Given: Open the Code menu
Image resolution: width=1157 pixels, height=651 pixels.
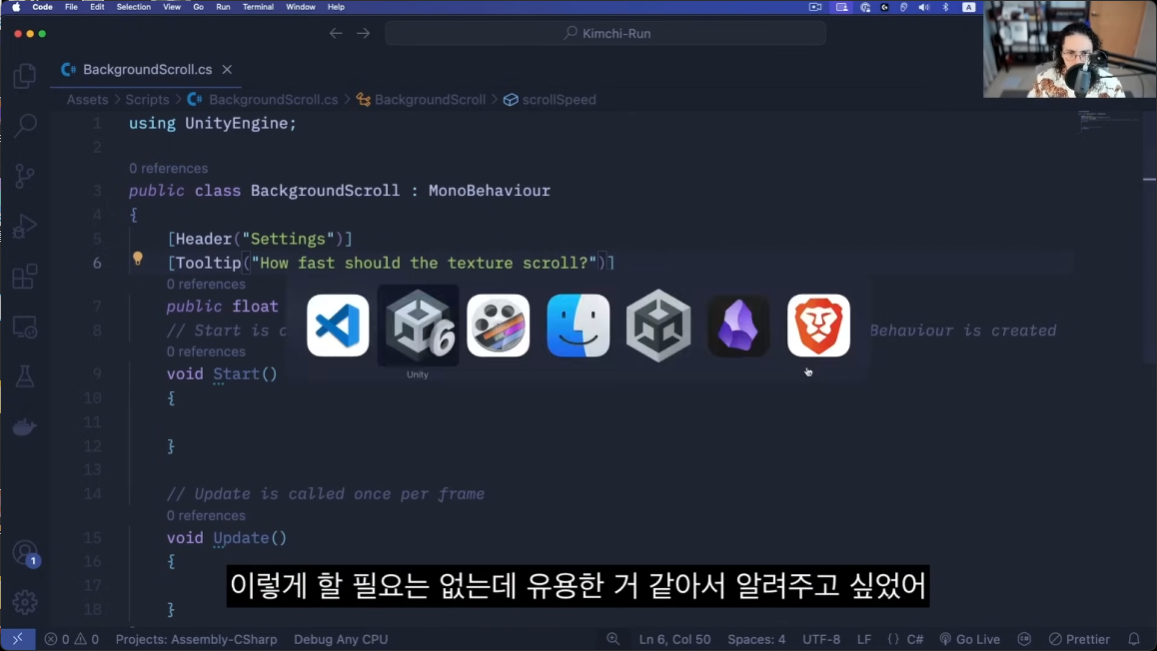Looking at the screenshot, I should click(42, 7).
